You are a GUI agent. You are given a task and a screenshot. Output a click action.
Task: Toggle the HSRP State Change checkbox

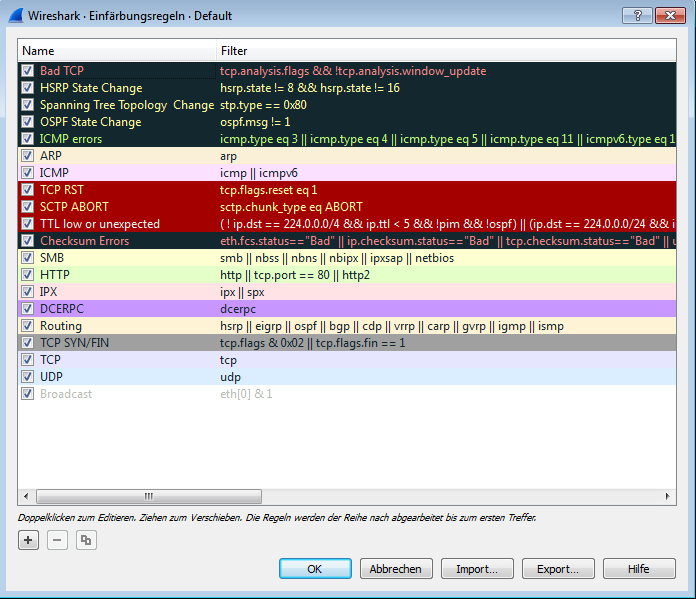click(28, 87)
